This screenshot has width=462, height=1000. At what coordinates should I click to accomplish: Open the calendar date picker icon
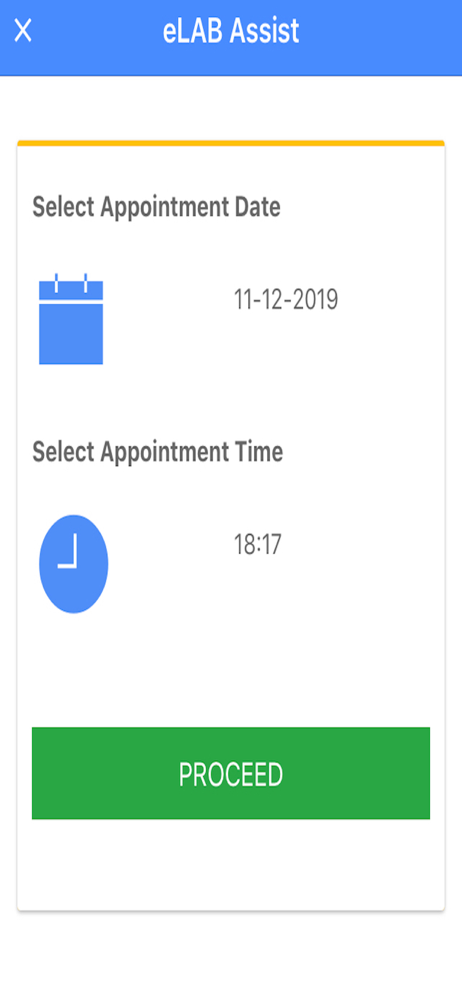pyautogui.click(x=71, y=319)
